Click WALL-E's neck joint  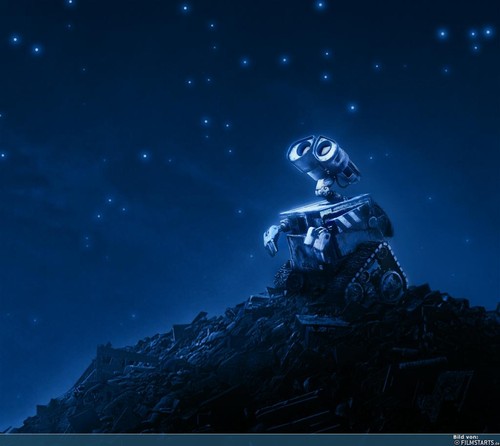coord(323,189)
